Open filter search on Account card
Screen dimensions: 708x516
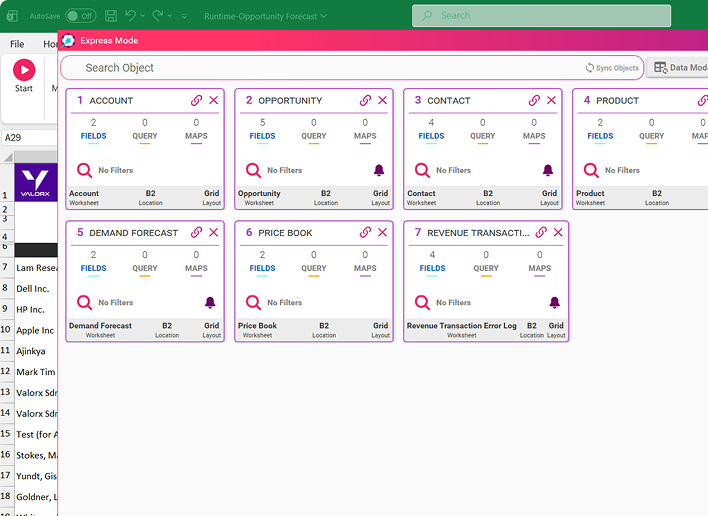pos(84,170)
